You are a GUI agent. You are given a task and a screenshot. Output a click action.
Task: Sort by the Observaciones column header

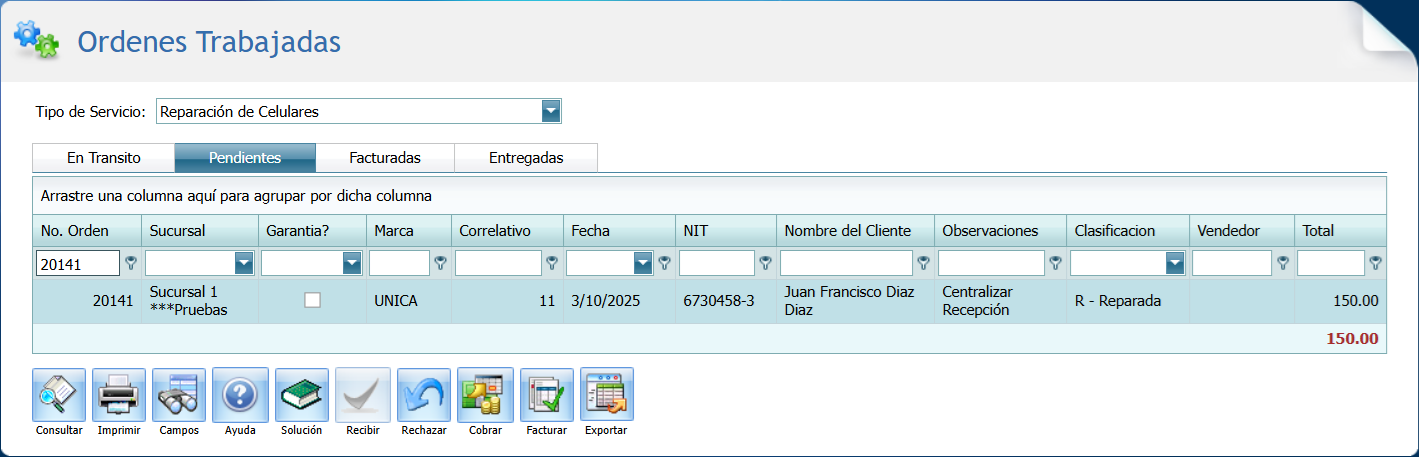[x=1001, y=231]
